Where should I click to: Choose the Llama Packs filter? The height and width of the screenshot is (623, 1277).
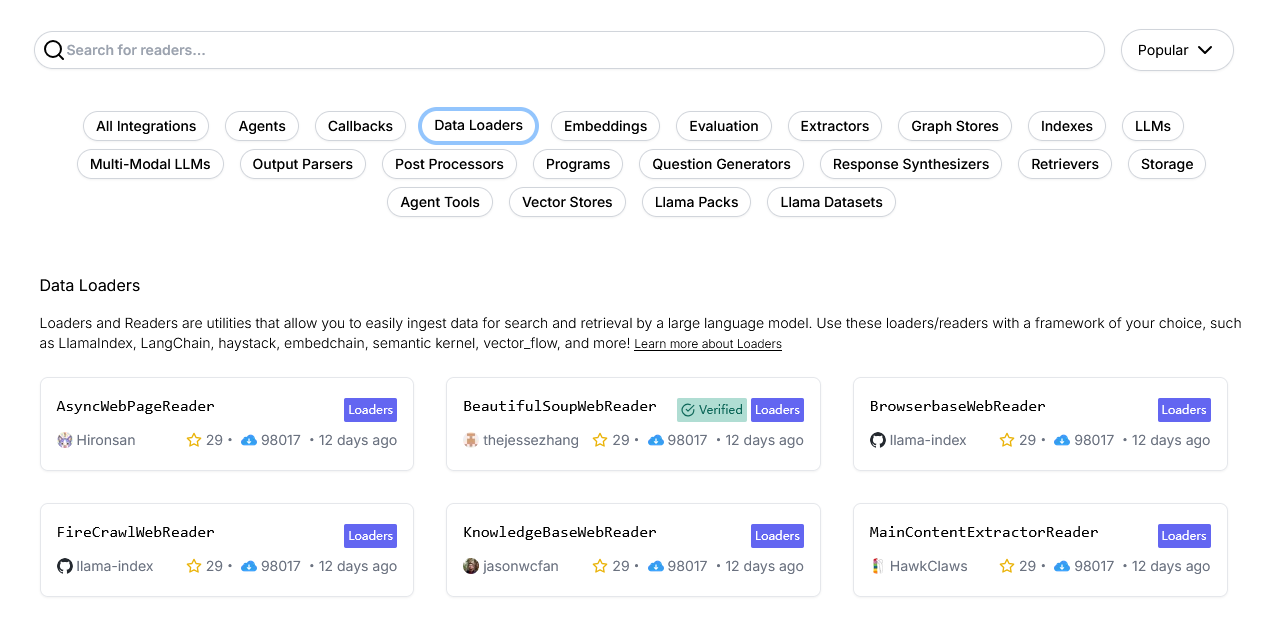pos(696,202)
